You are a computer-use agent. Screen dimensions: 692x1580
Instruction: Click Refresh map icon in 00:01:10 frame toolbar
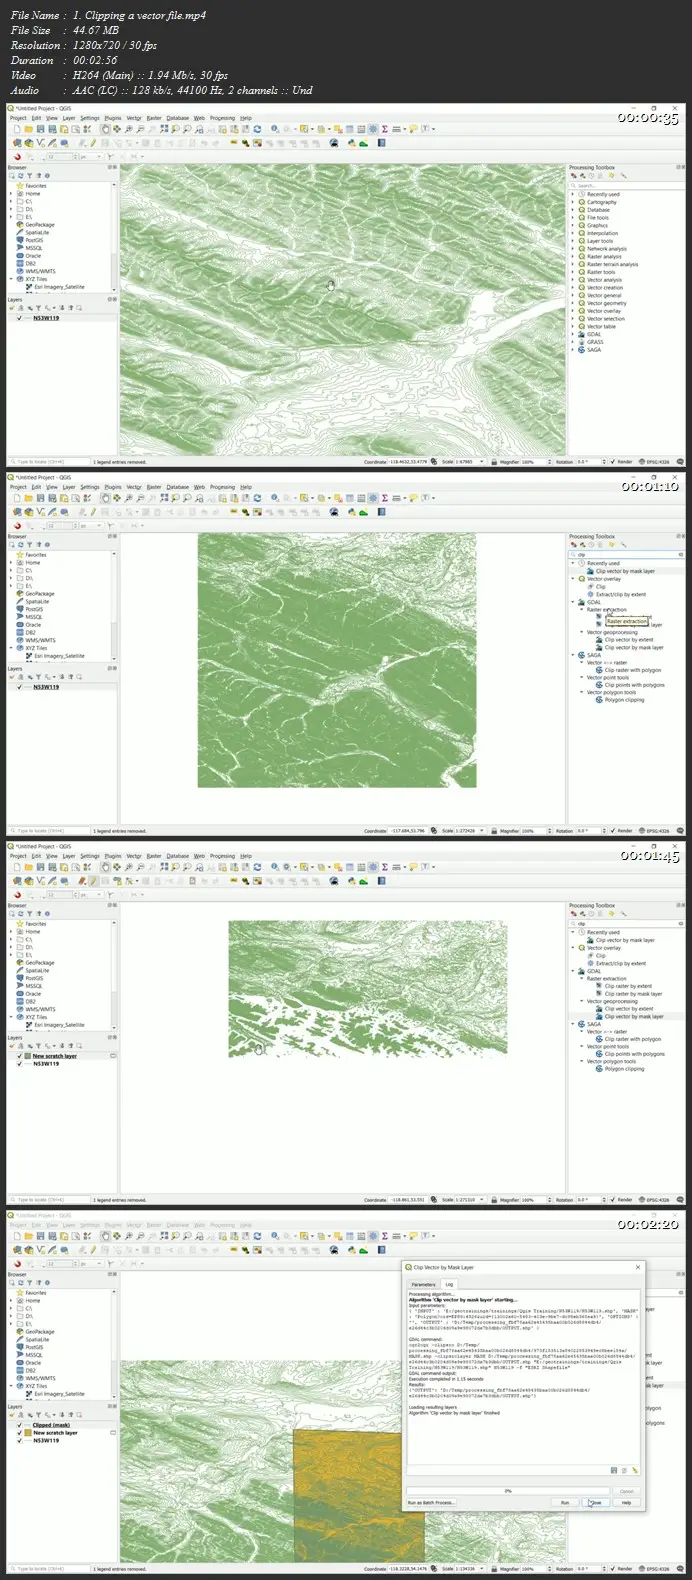click(257, 498)
